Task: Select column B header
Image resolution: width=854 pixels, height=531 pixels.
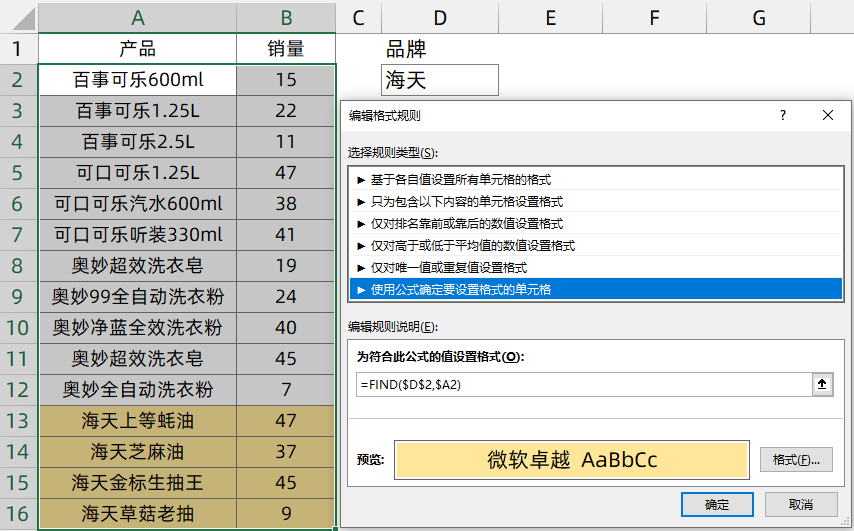Action: (x=286, y=18)
